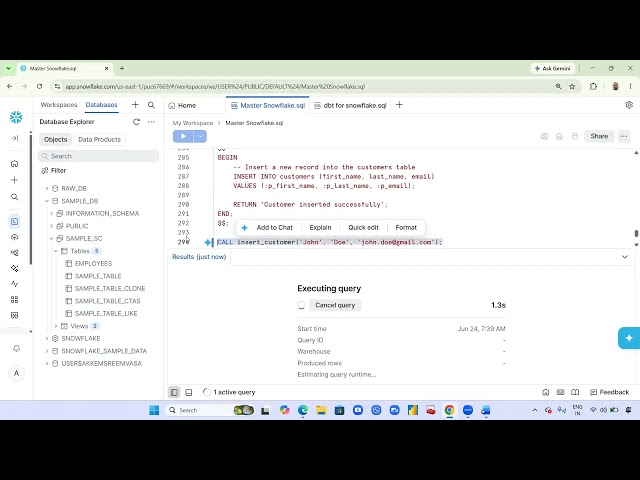Viewport: 640px width, 480px height.
Task: Click 1 active query indicator
Action: (x=229, y=392)
